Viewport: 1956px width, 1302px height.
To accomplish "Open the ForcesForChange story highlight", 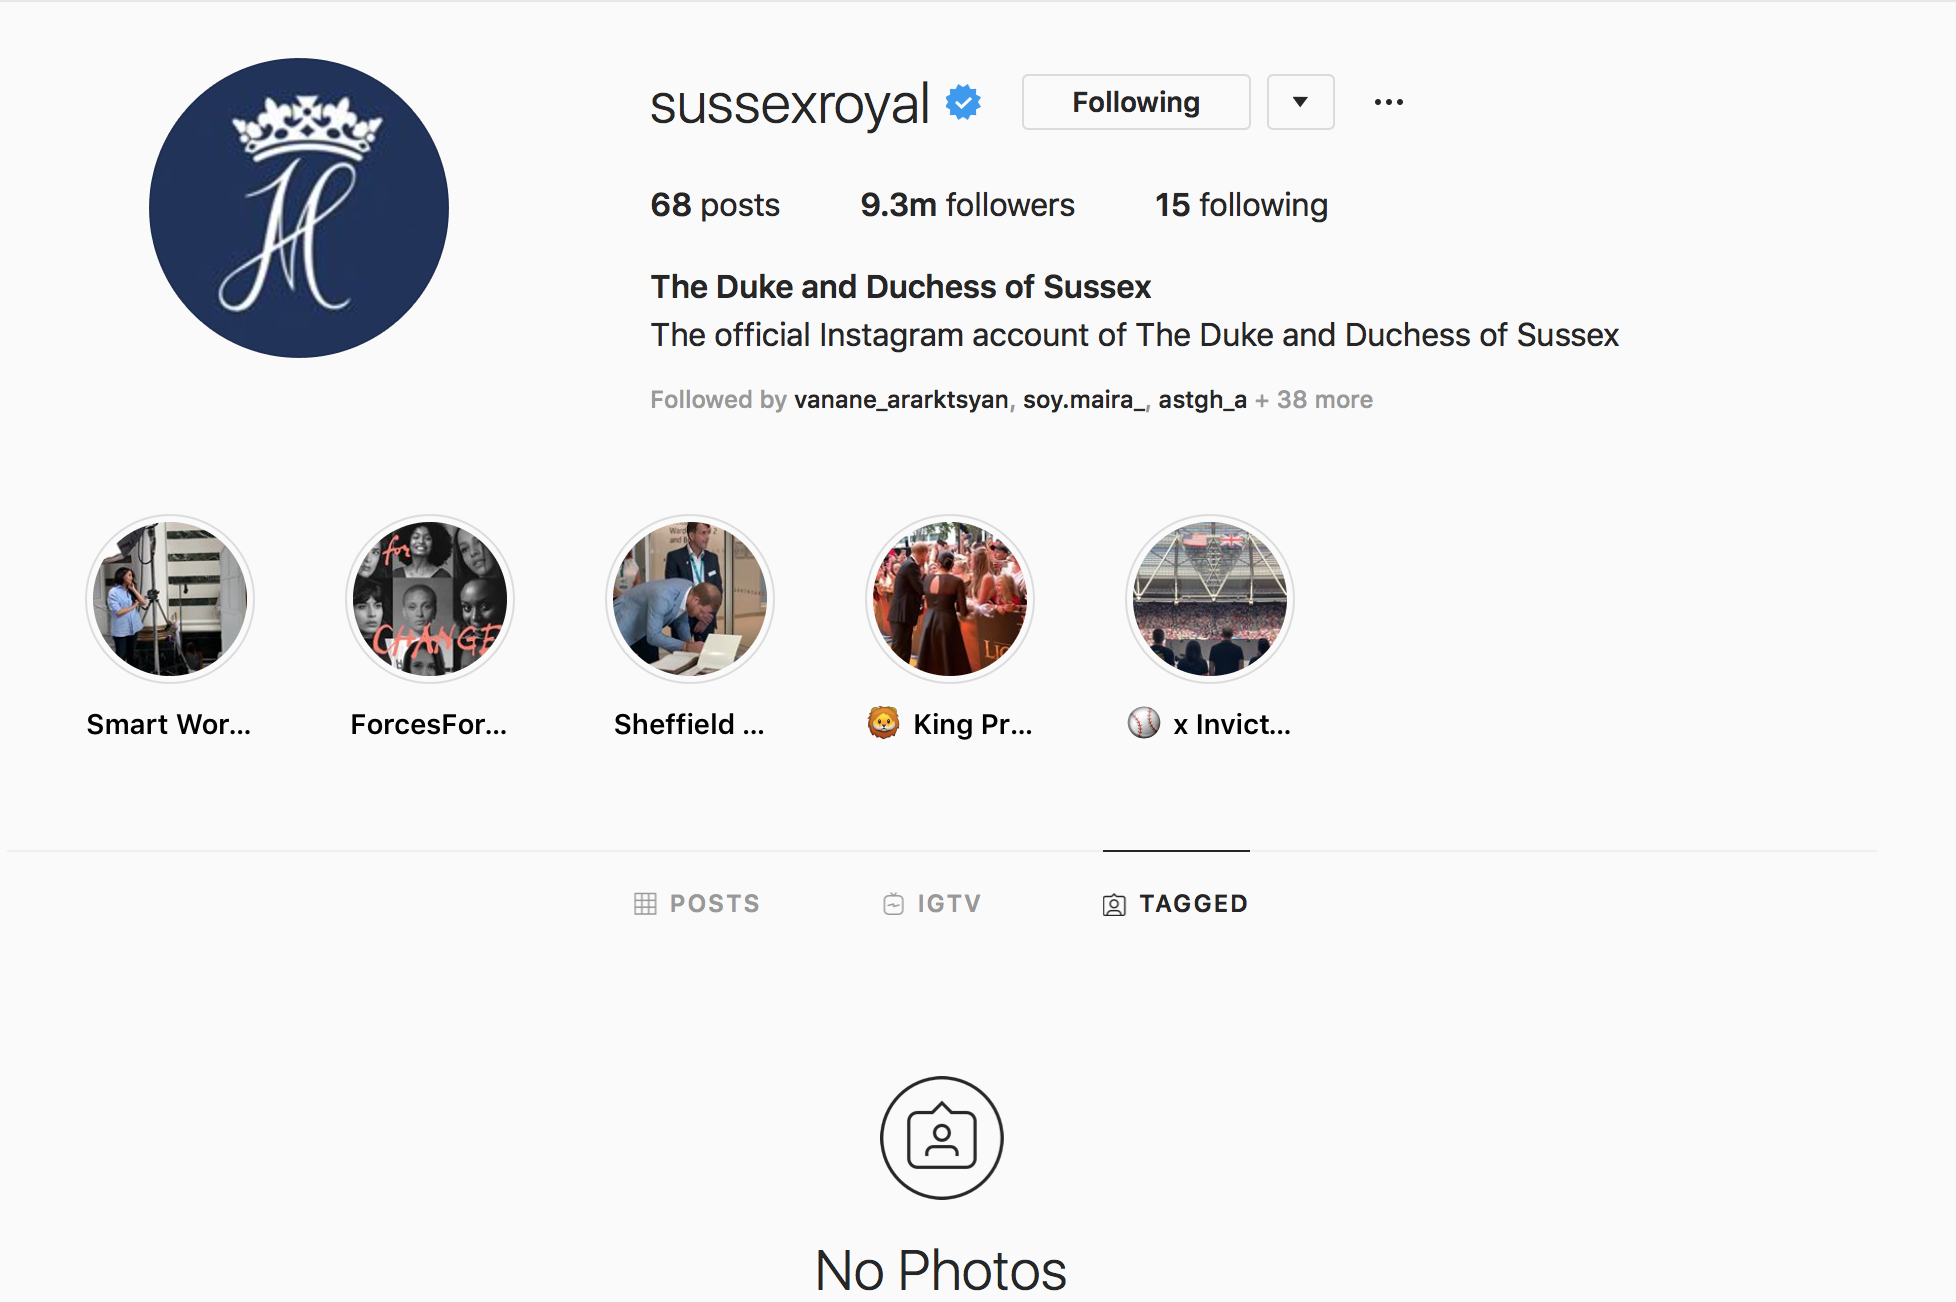I will [x=430, y=599].
